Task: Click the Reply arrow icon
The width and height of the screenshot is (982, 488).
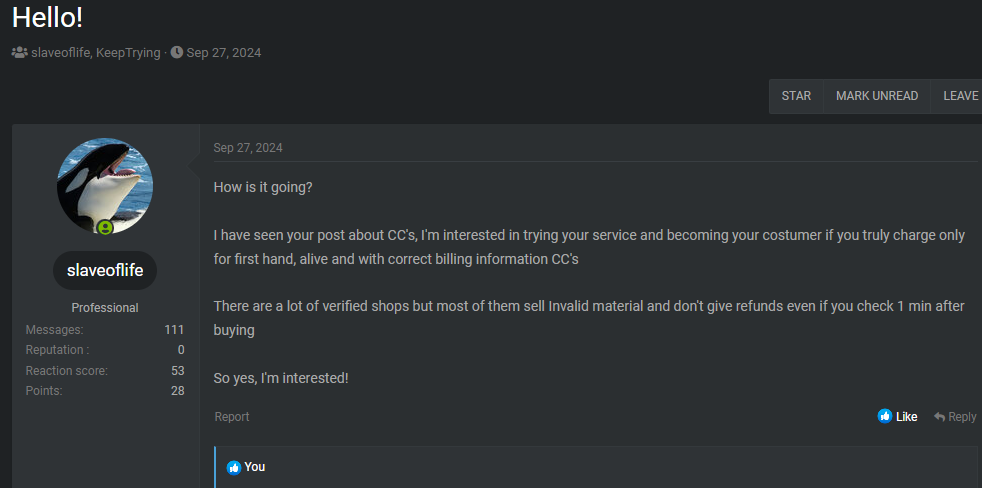Action: (x=940, y=416)
